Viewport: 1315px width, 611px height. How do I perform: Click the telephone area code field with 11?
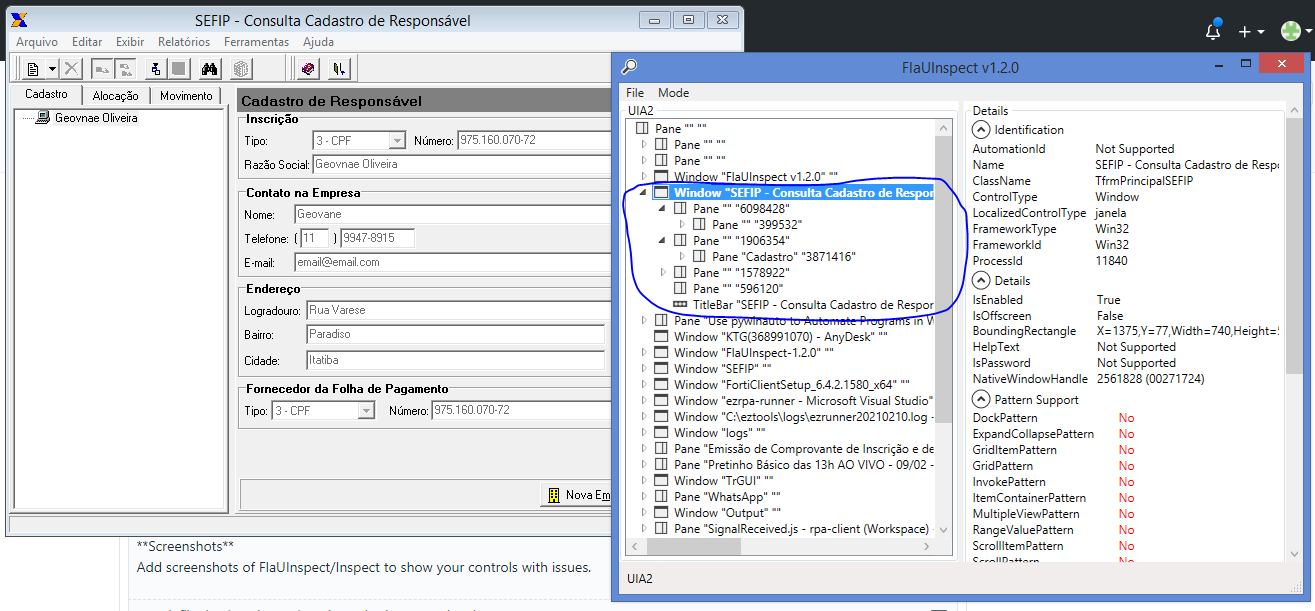[315, 239]
